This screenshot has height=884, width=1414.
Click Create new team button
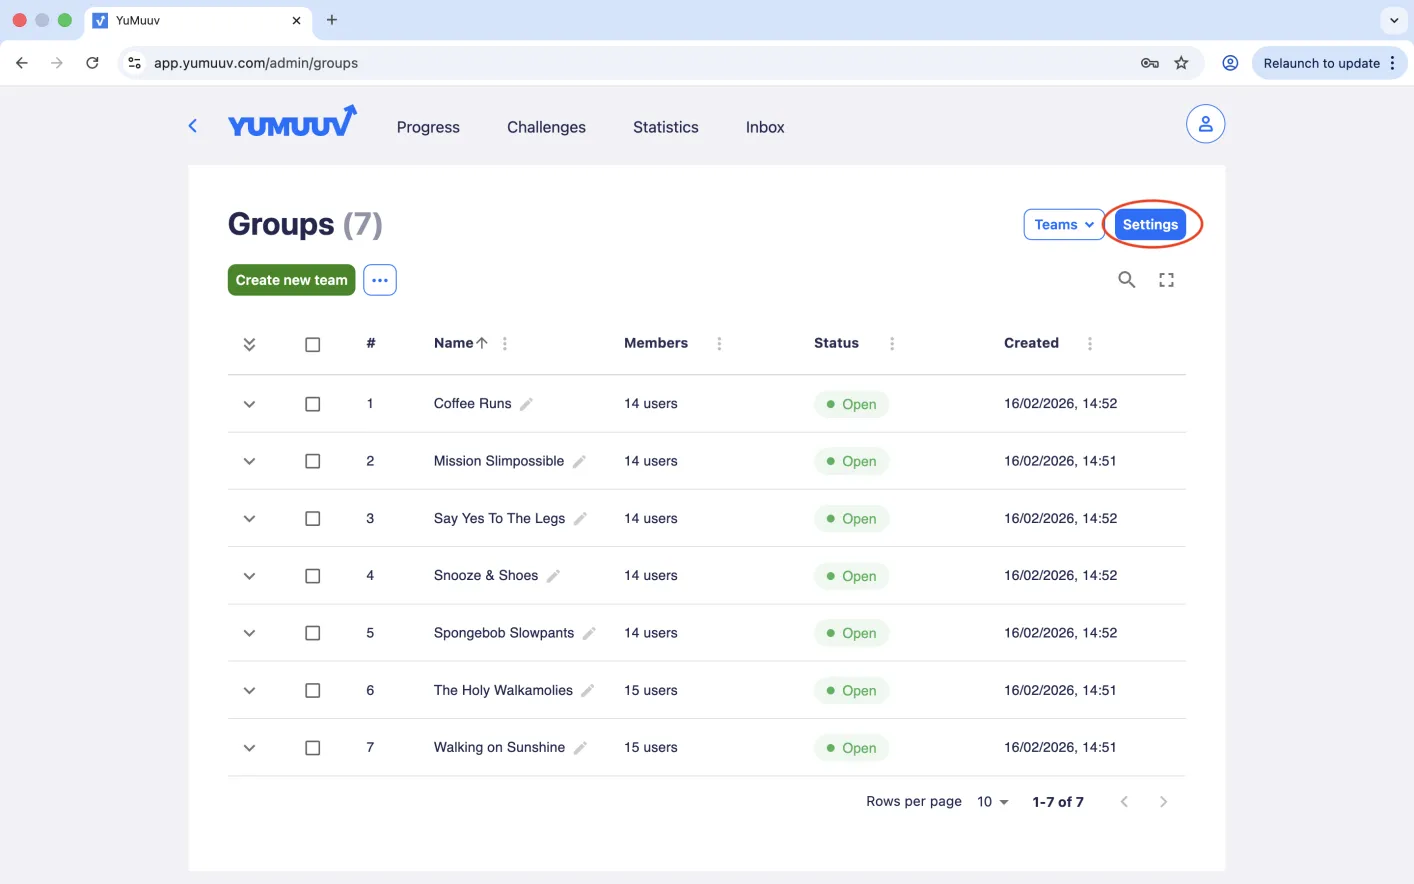(x=292, y=280)
